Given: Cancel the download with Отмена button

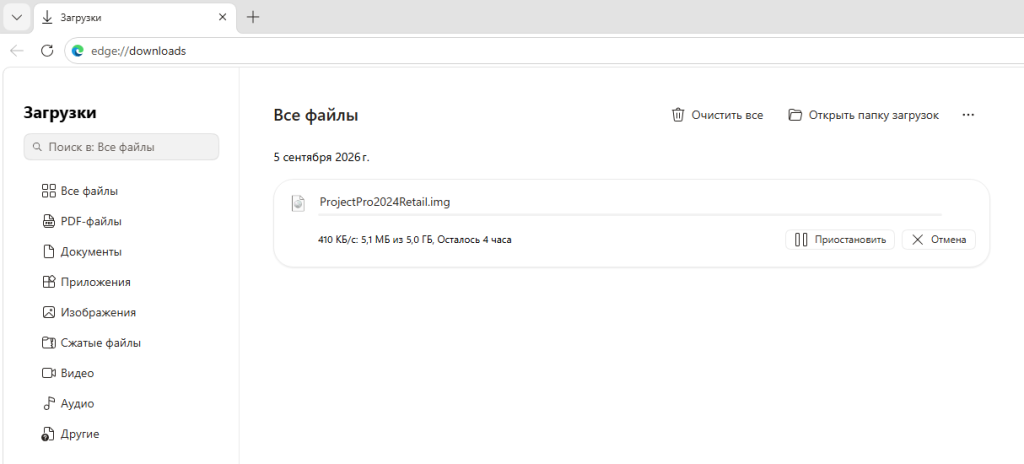Looking at the screenshot, I should (x=938, y=240).
